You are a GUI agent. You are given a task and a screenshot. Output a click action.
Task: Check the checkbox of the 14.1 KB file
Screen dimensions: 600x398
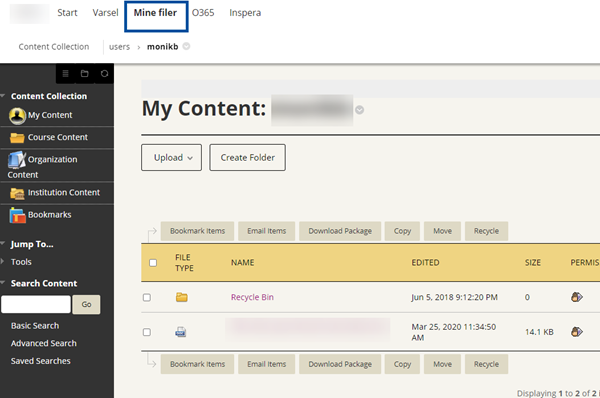pos(147,332)
